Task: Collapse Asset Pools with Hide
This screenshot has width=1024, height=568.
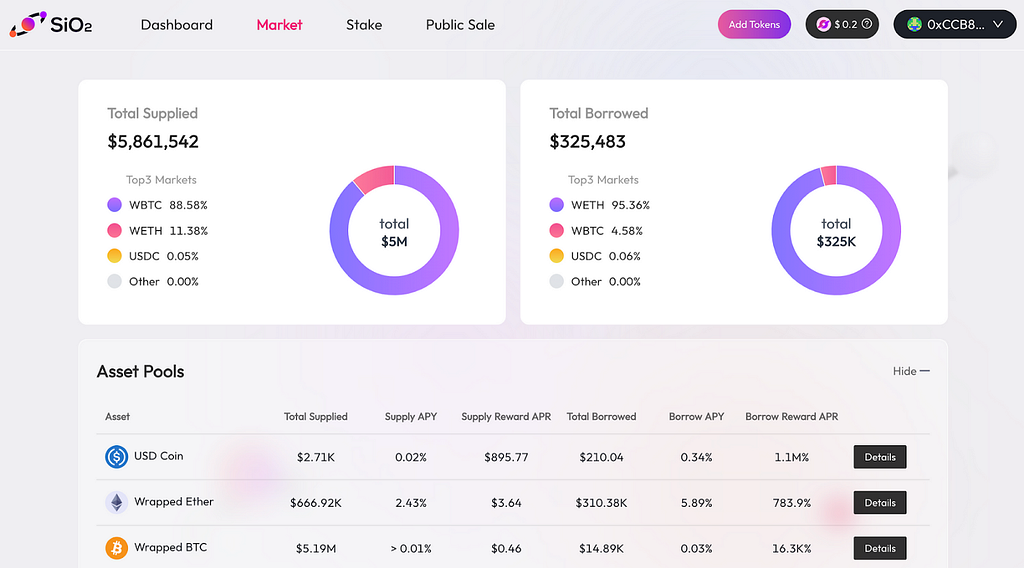Action: (x=911, y=371)
